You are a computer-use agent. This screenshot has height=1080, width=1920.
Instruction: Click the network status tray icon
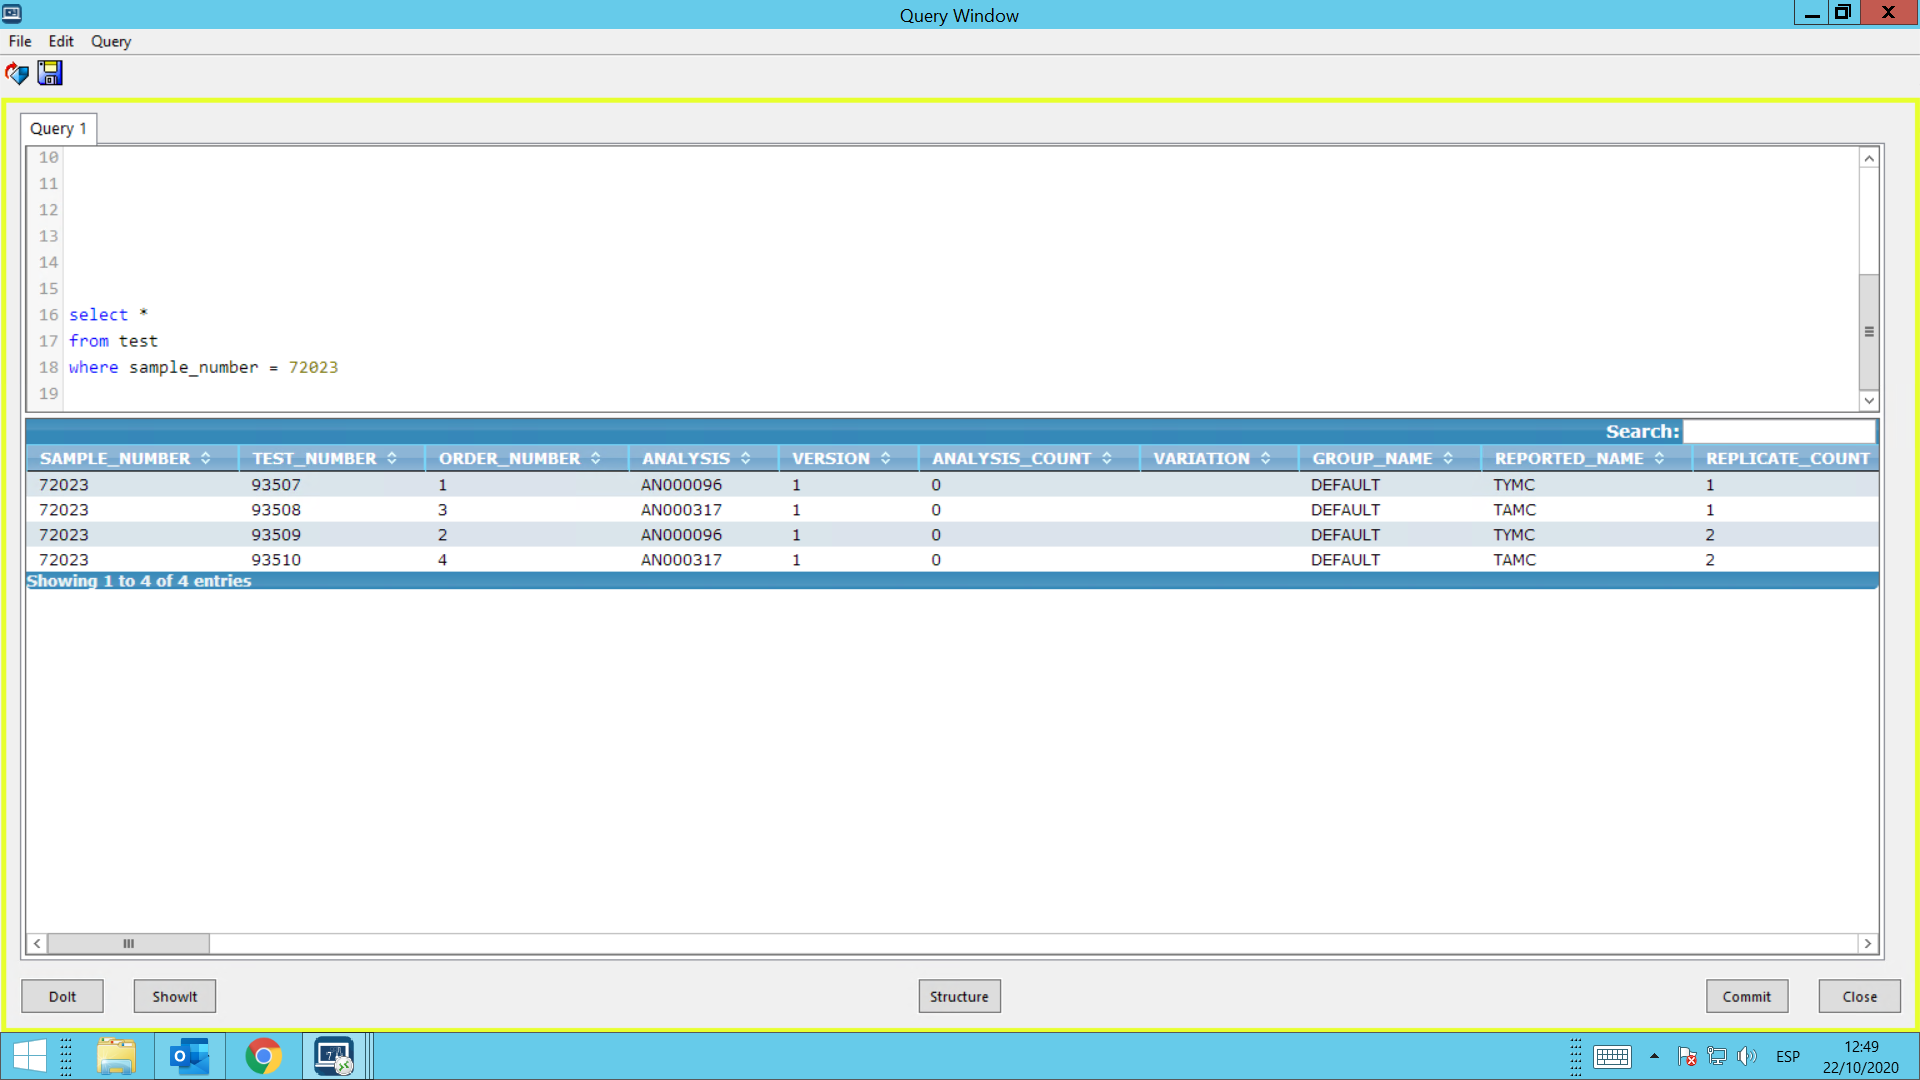coord(1717,1056)
